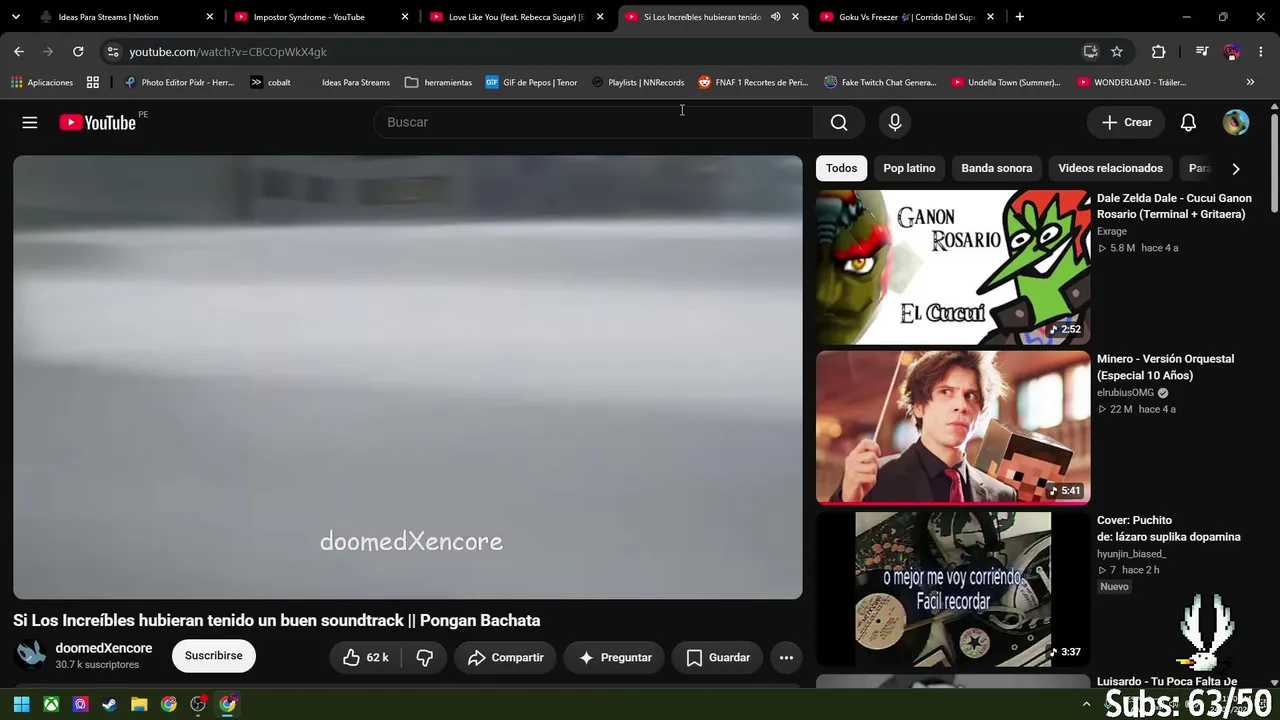The height and width of the screenshot is (720, 1280).
Task: Dislike the video with thumbs-down button
Action: [x=425, y=657]
